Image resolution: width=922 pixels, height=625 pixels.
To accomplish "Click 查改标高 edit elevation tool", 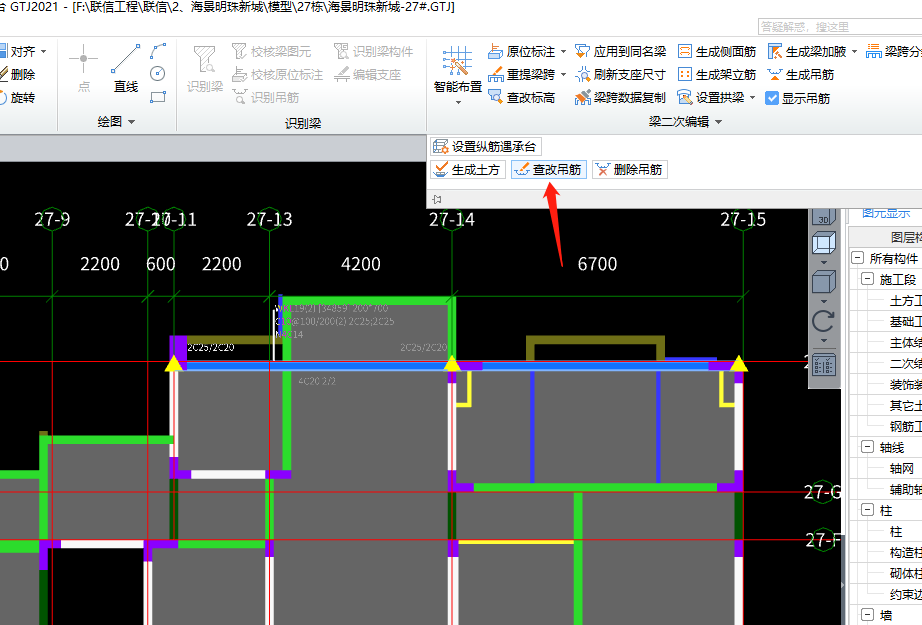I will coord(522,98).
